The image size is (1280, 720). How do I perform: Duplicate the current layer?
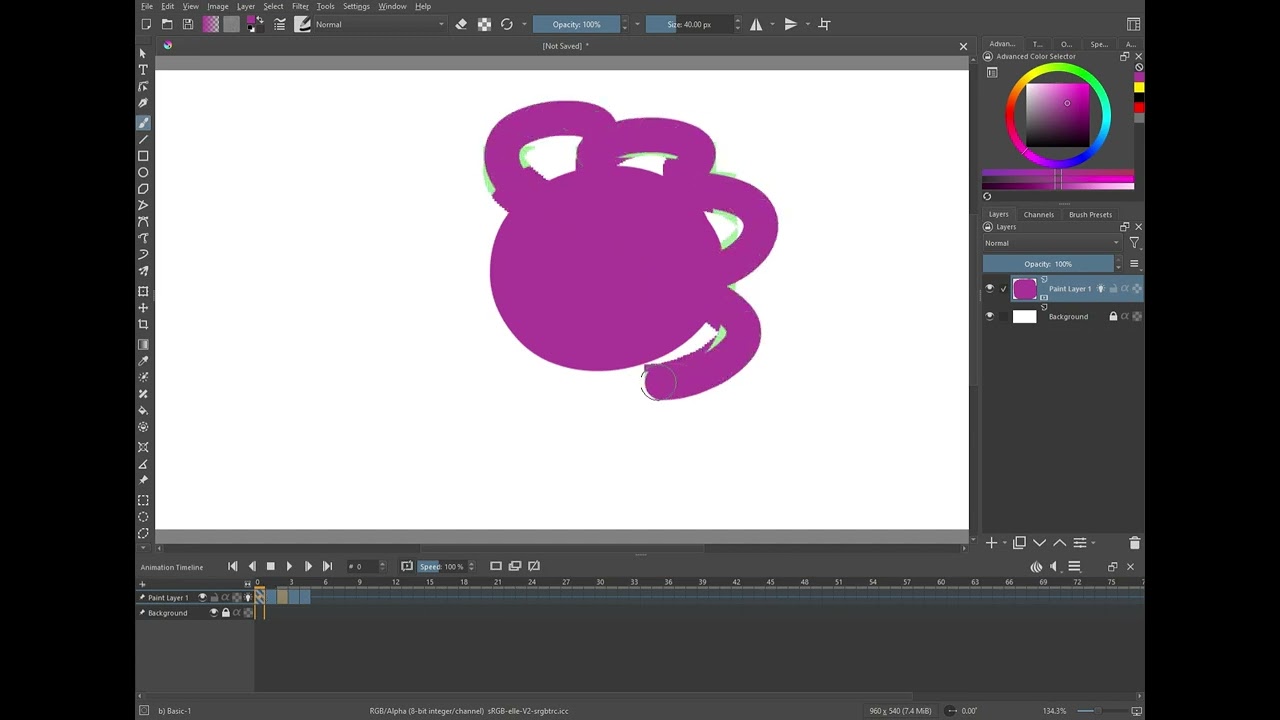(1019, 543)
